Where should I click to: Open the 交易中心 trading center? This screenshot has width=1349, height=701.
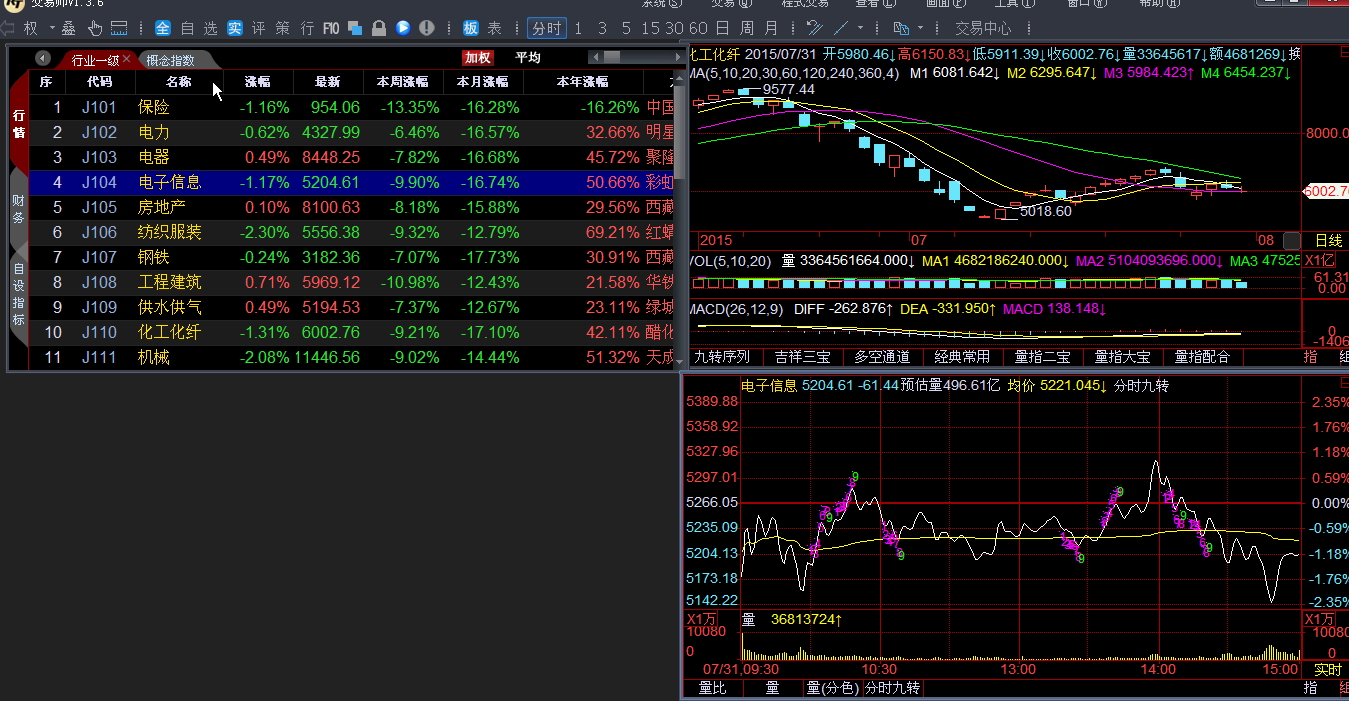coord(983,28)
